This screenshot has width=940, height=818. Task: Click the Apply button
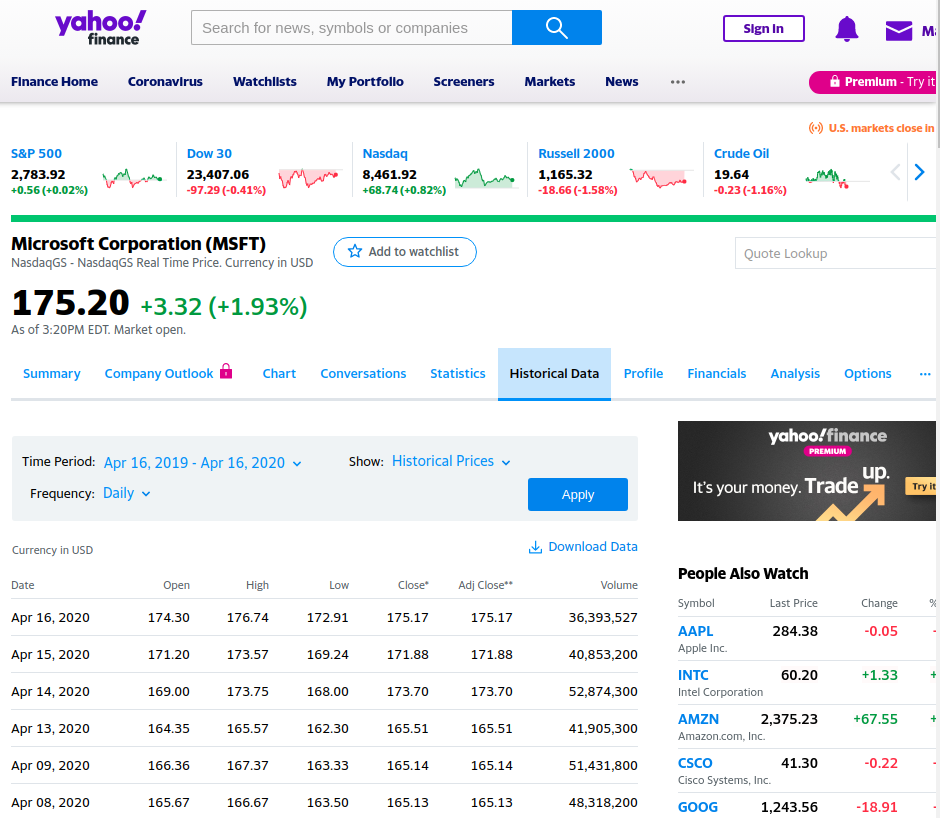click(578, 494)
